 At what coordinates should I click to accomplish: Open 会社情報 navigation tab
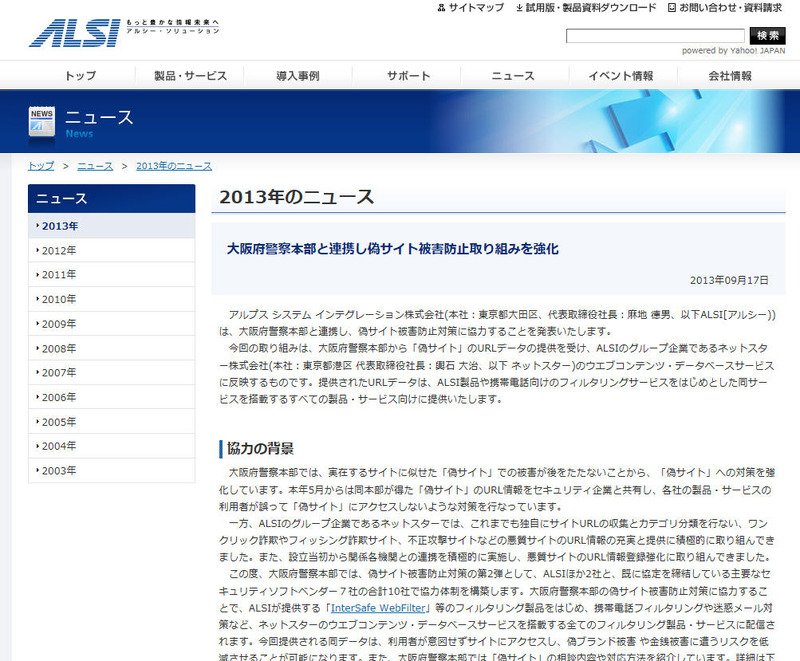click(x=729, y=76)
